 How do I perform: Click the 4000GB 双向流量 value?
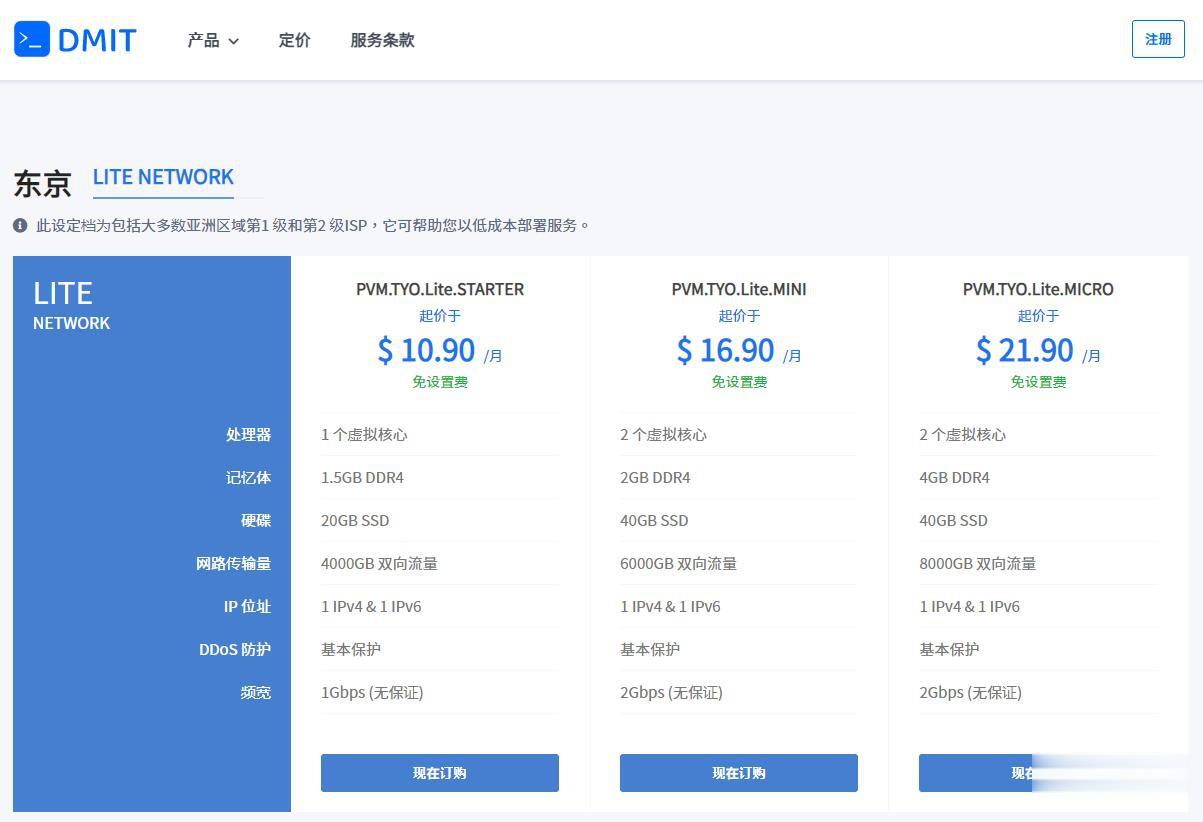coord(379,564)
